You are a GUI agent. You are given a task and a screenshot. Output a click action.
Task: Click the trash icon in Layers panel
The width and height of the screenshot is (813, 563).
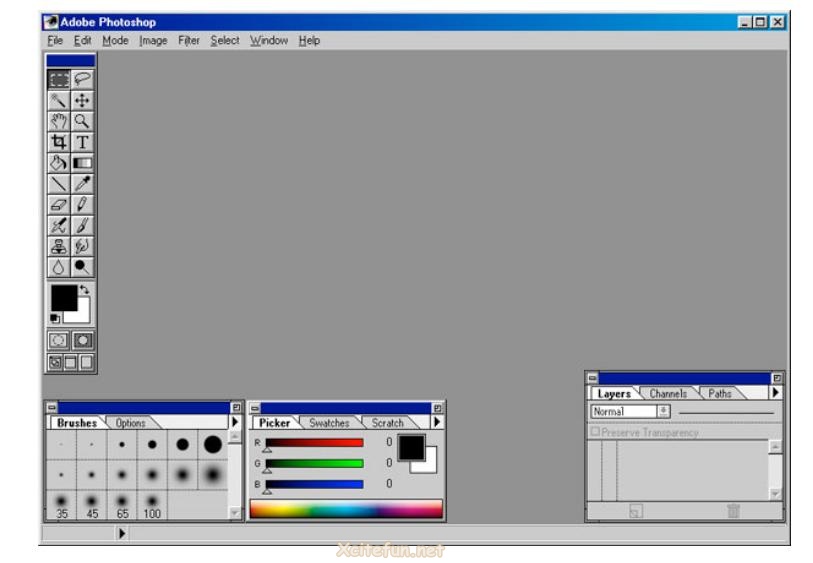pos(733,511)
